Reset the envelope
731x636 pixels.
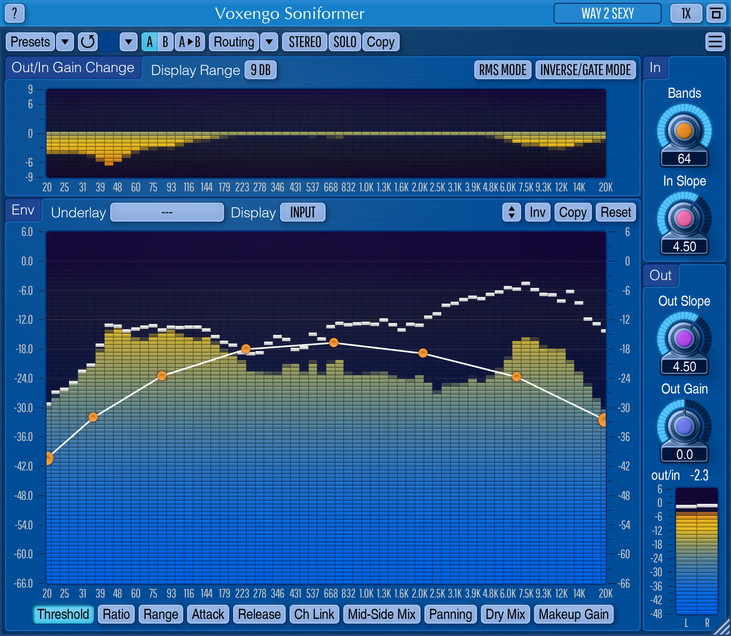click(615, 213)
